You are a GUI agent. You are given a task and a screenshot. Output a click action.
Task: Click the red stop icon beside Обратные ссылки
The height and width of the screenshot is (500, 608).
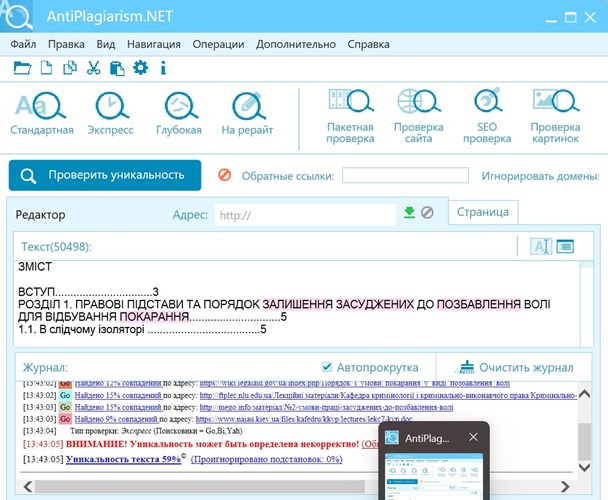[225, 175]
